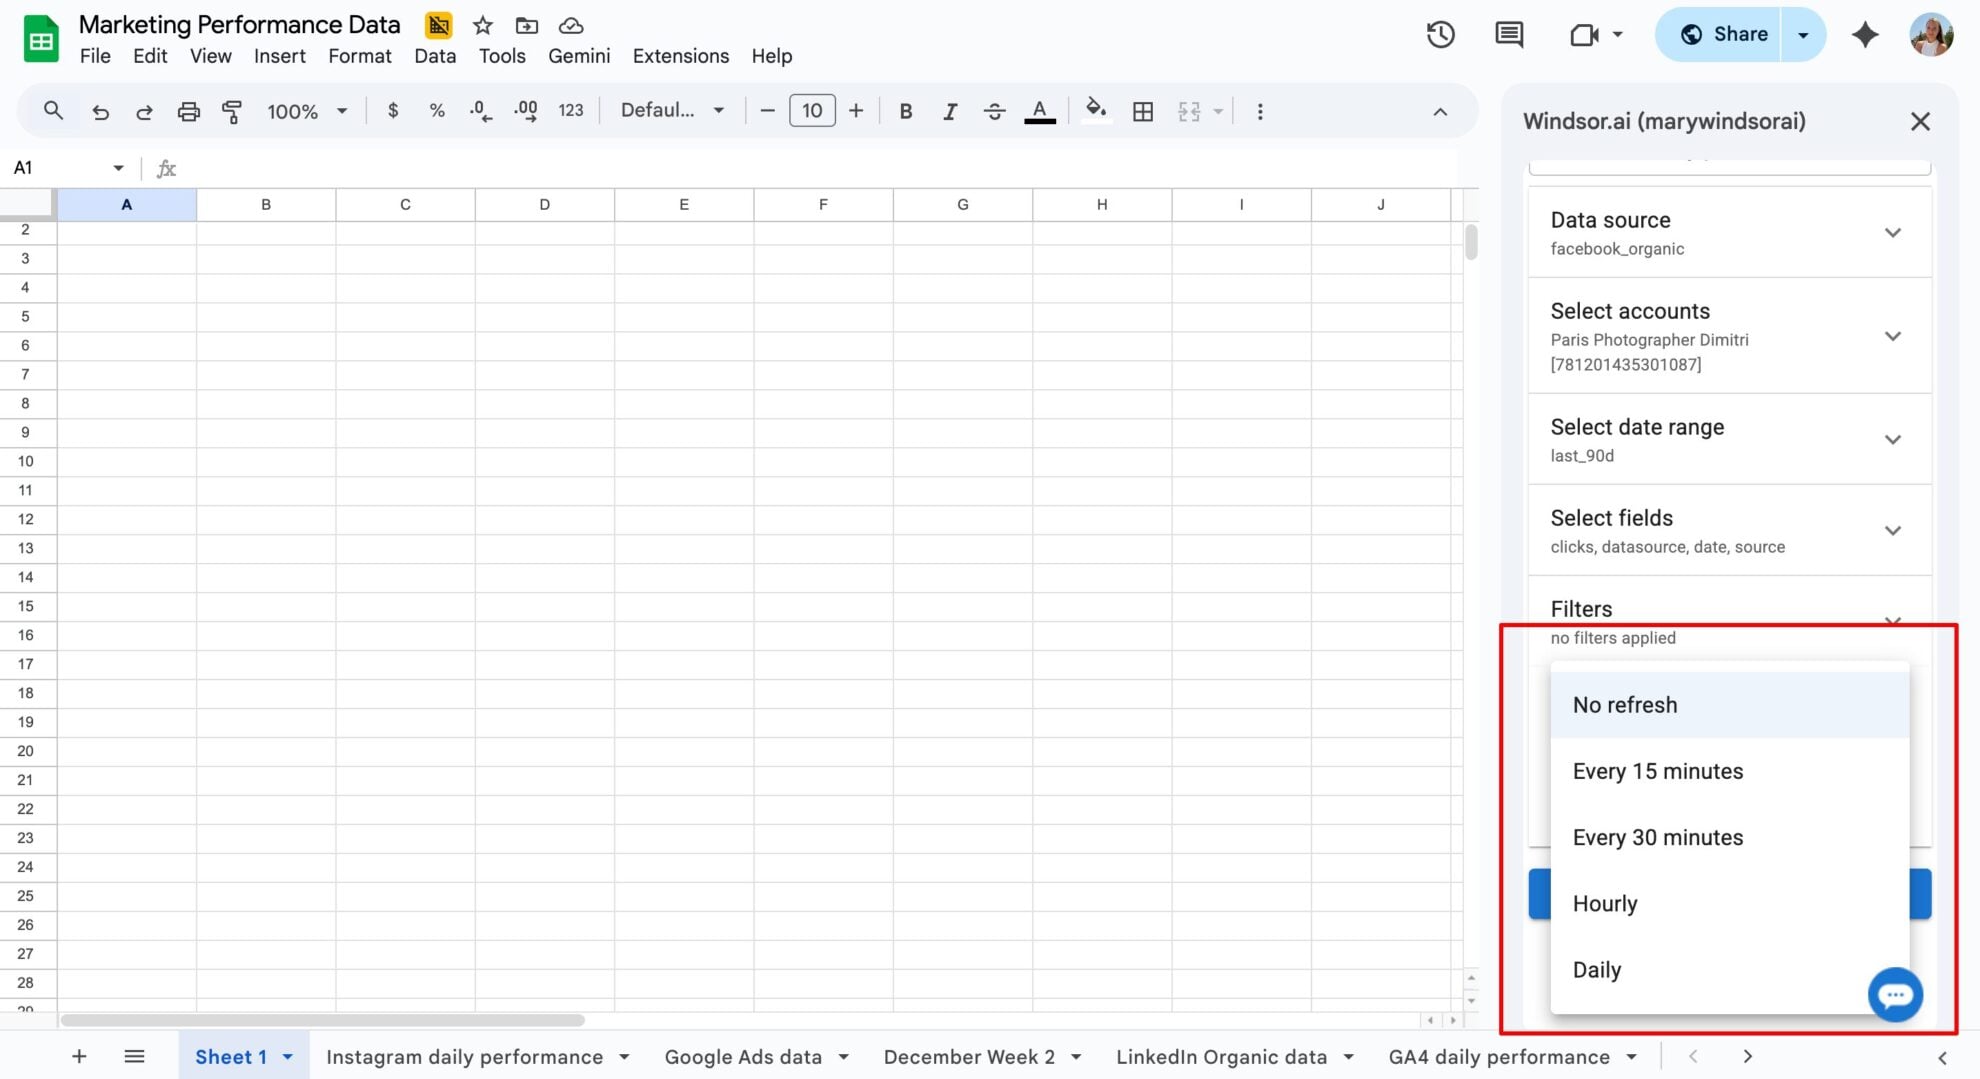Expand the Select fields section
The width and height of the screenshot is (1980, 1079).
click(1729, 531)
